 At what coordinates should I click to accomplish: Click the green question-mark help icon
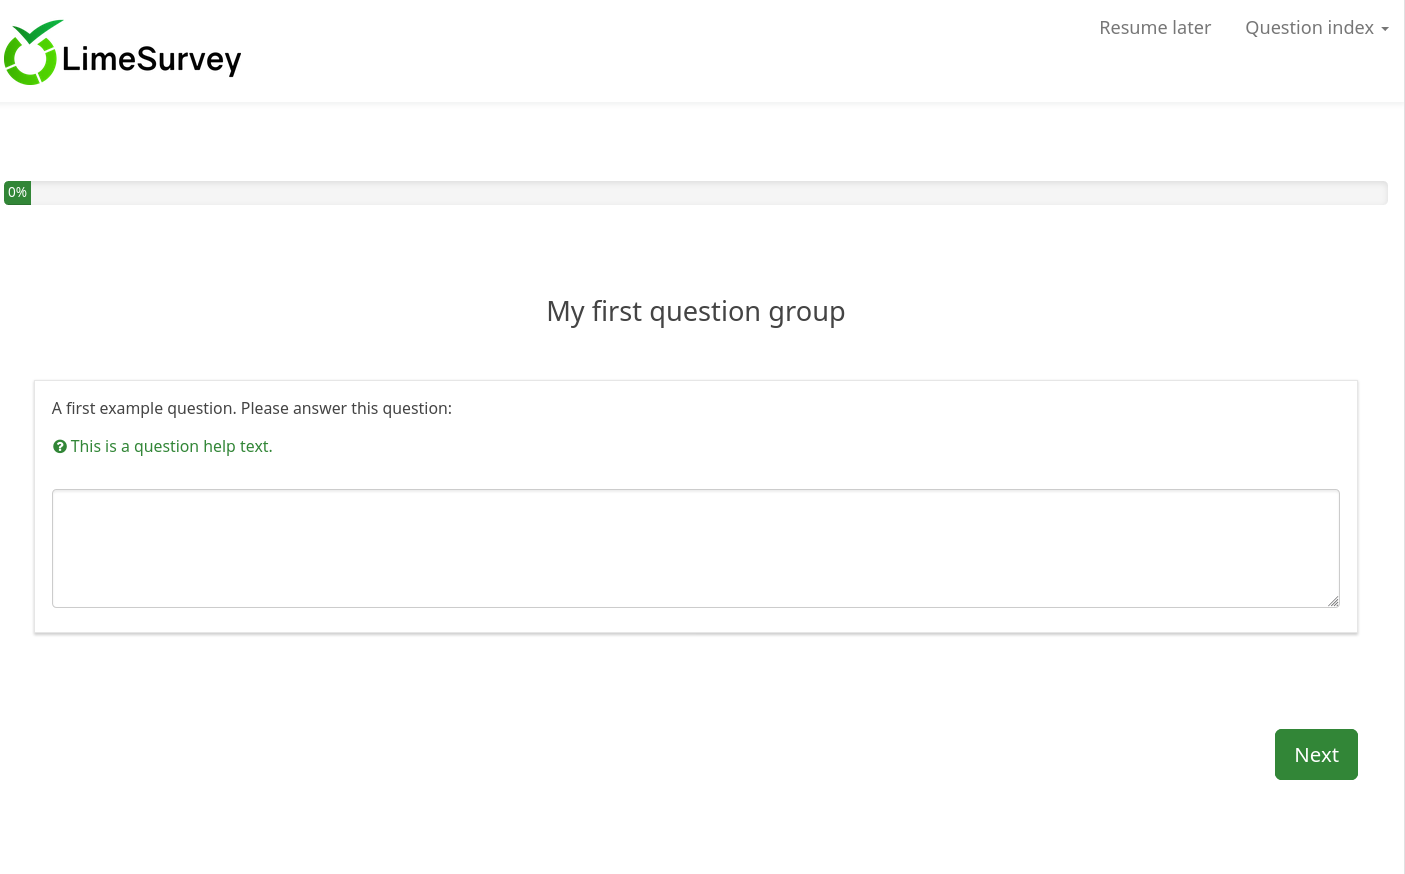(x=60, y=447)
